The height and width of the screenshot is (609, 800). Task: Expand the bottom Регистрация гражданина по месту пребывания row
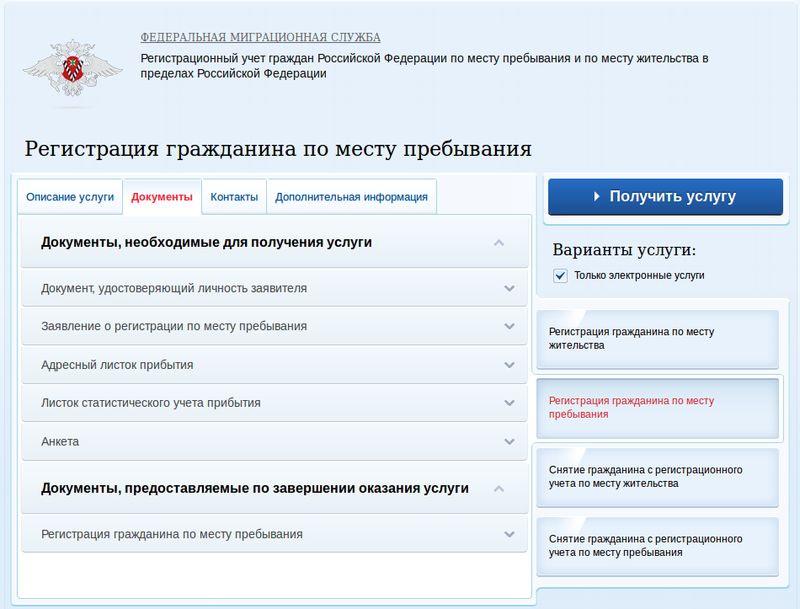click(x=509, y=534)
